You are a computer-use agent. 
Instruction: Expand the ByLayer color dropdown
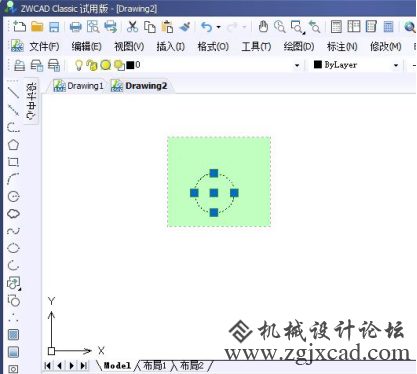point(396,65)
